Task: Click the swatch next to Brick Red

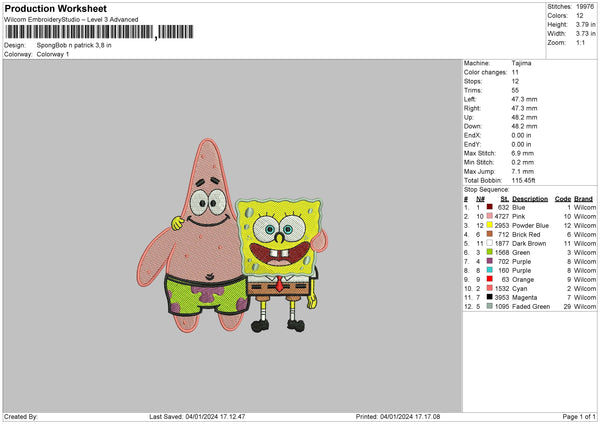Action: (489, 234)
